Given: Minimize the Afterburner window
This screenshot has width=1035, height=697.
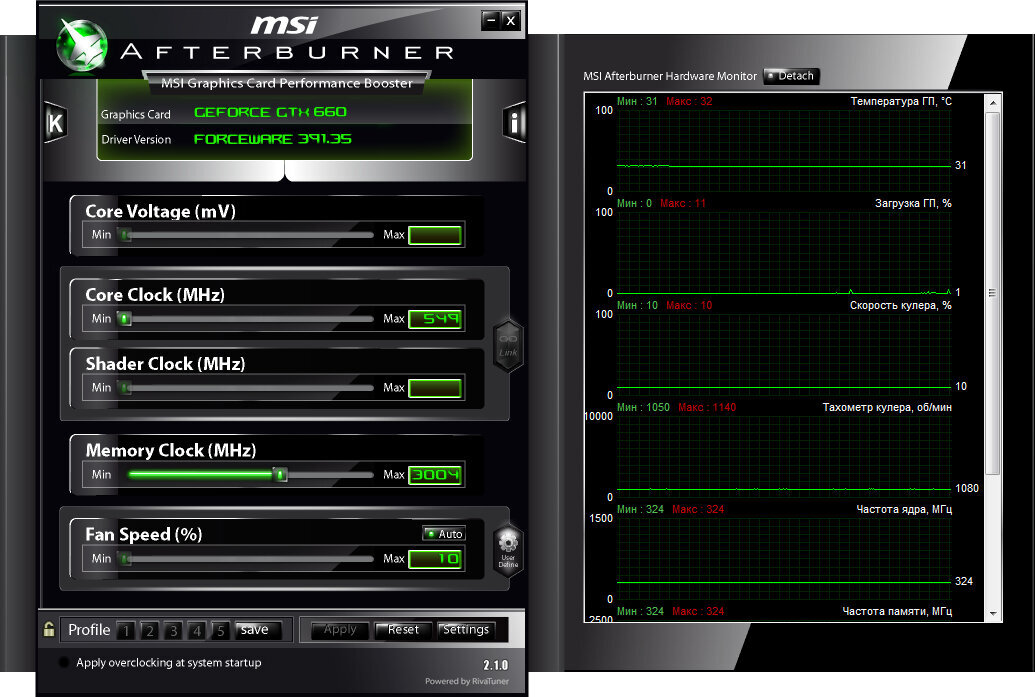Looking at the screenshot, I should pyautogui.click(x=490, y=20).
